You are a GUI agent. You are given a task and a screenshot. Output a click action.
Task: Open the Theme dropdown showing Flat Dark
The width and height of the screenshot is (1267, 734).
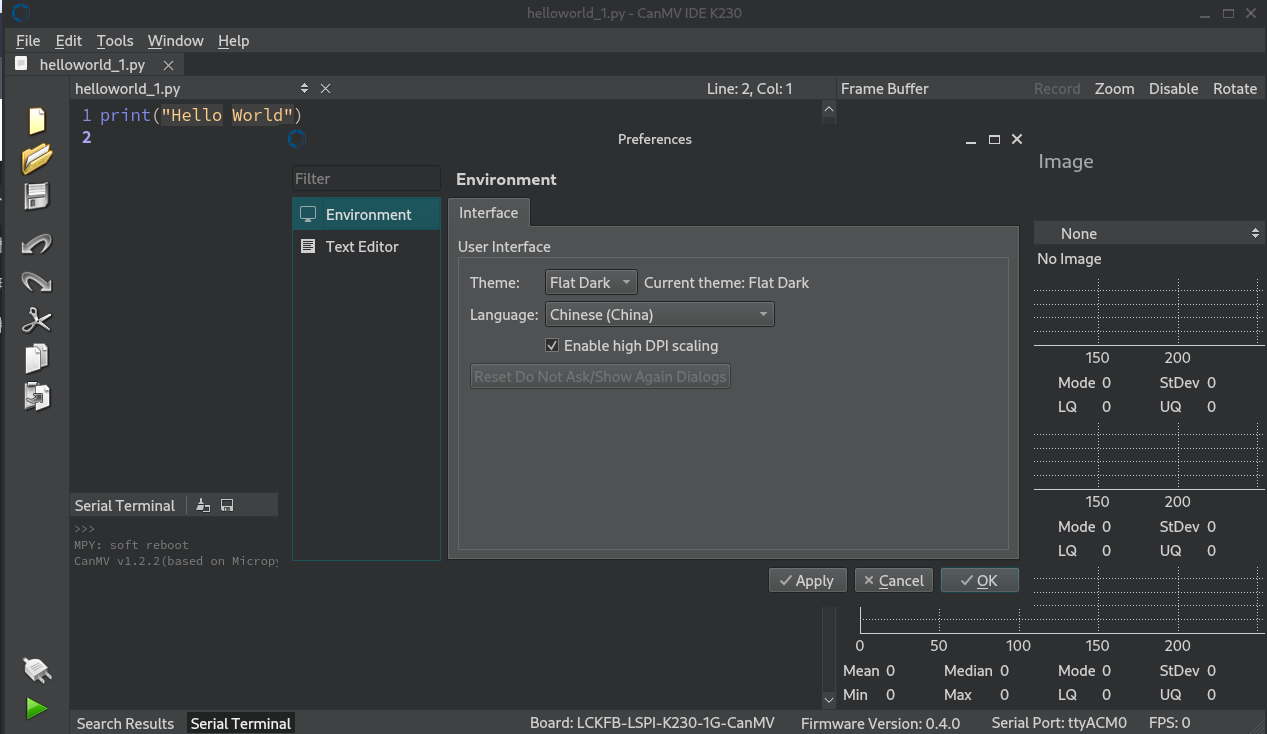(x=591, y=283)
